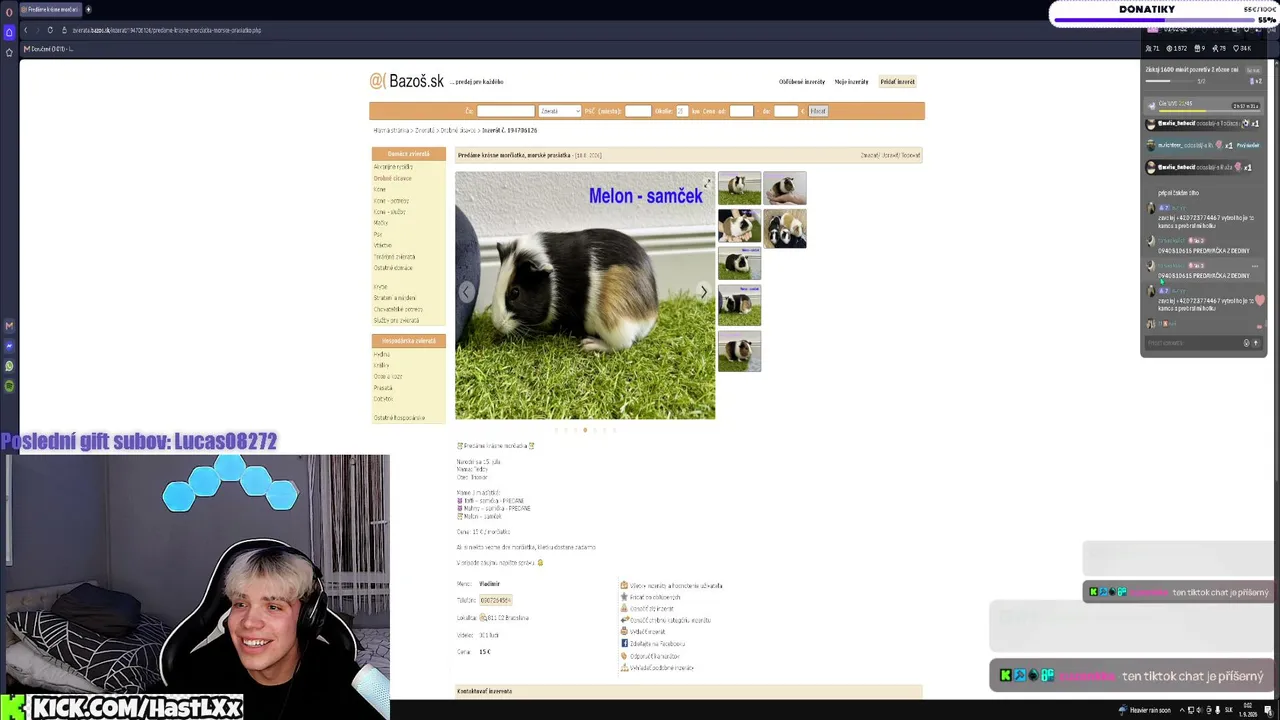The height and width of the screenshot is (720, 1280).
Task: Click star icon to add to favorites
Action: coord(624,597)
